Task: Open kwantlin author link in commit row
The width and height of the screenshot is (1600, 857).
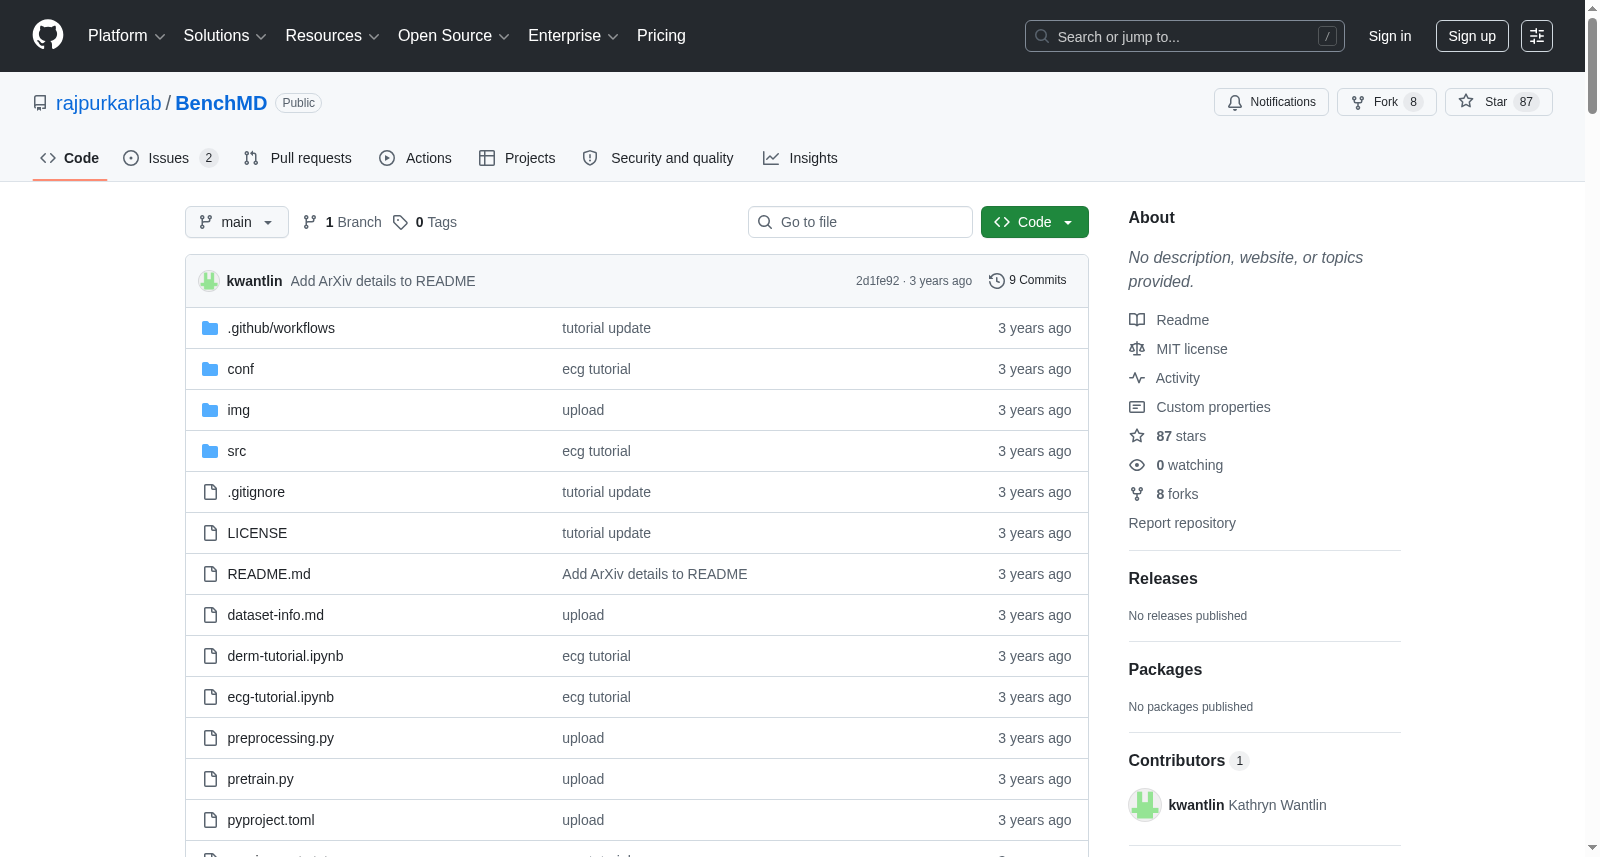Action: click(x=254, y=281)
